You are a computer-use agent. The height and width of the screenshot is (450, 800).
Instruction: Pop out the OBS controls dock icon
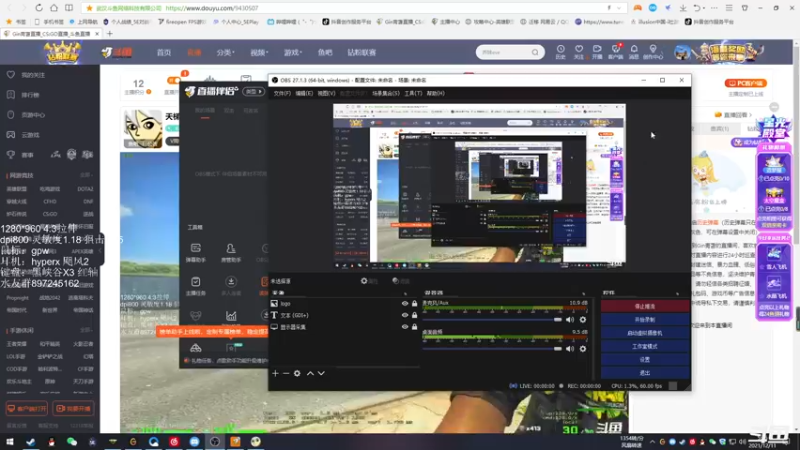(x=678, y=293)
